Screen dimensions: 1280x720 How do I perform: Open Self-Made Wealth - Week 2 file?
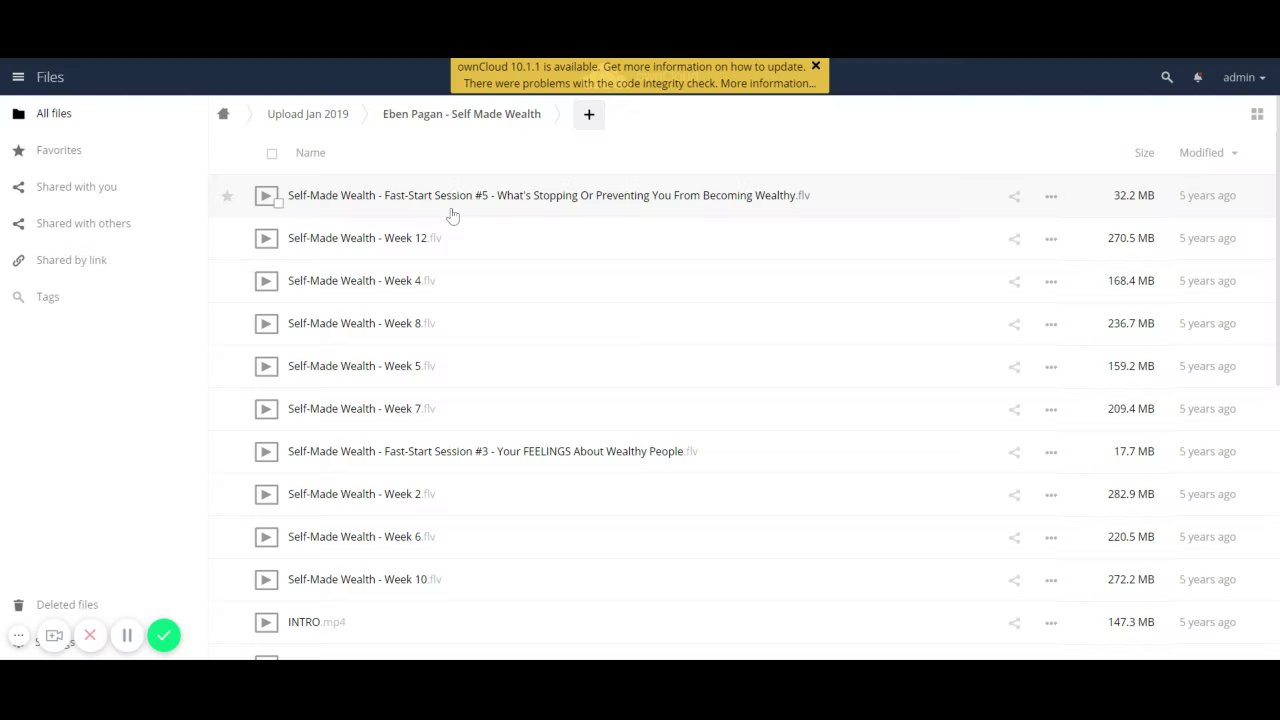361,494
